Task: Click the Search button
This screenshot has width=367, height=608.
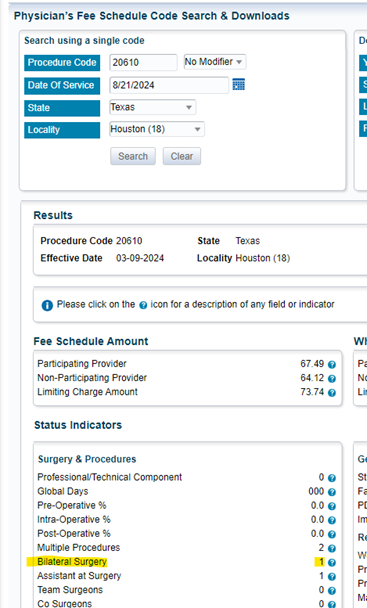Action: coord(133,156)
